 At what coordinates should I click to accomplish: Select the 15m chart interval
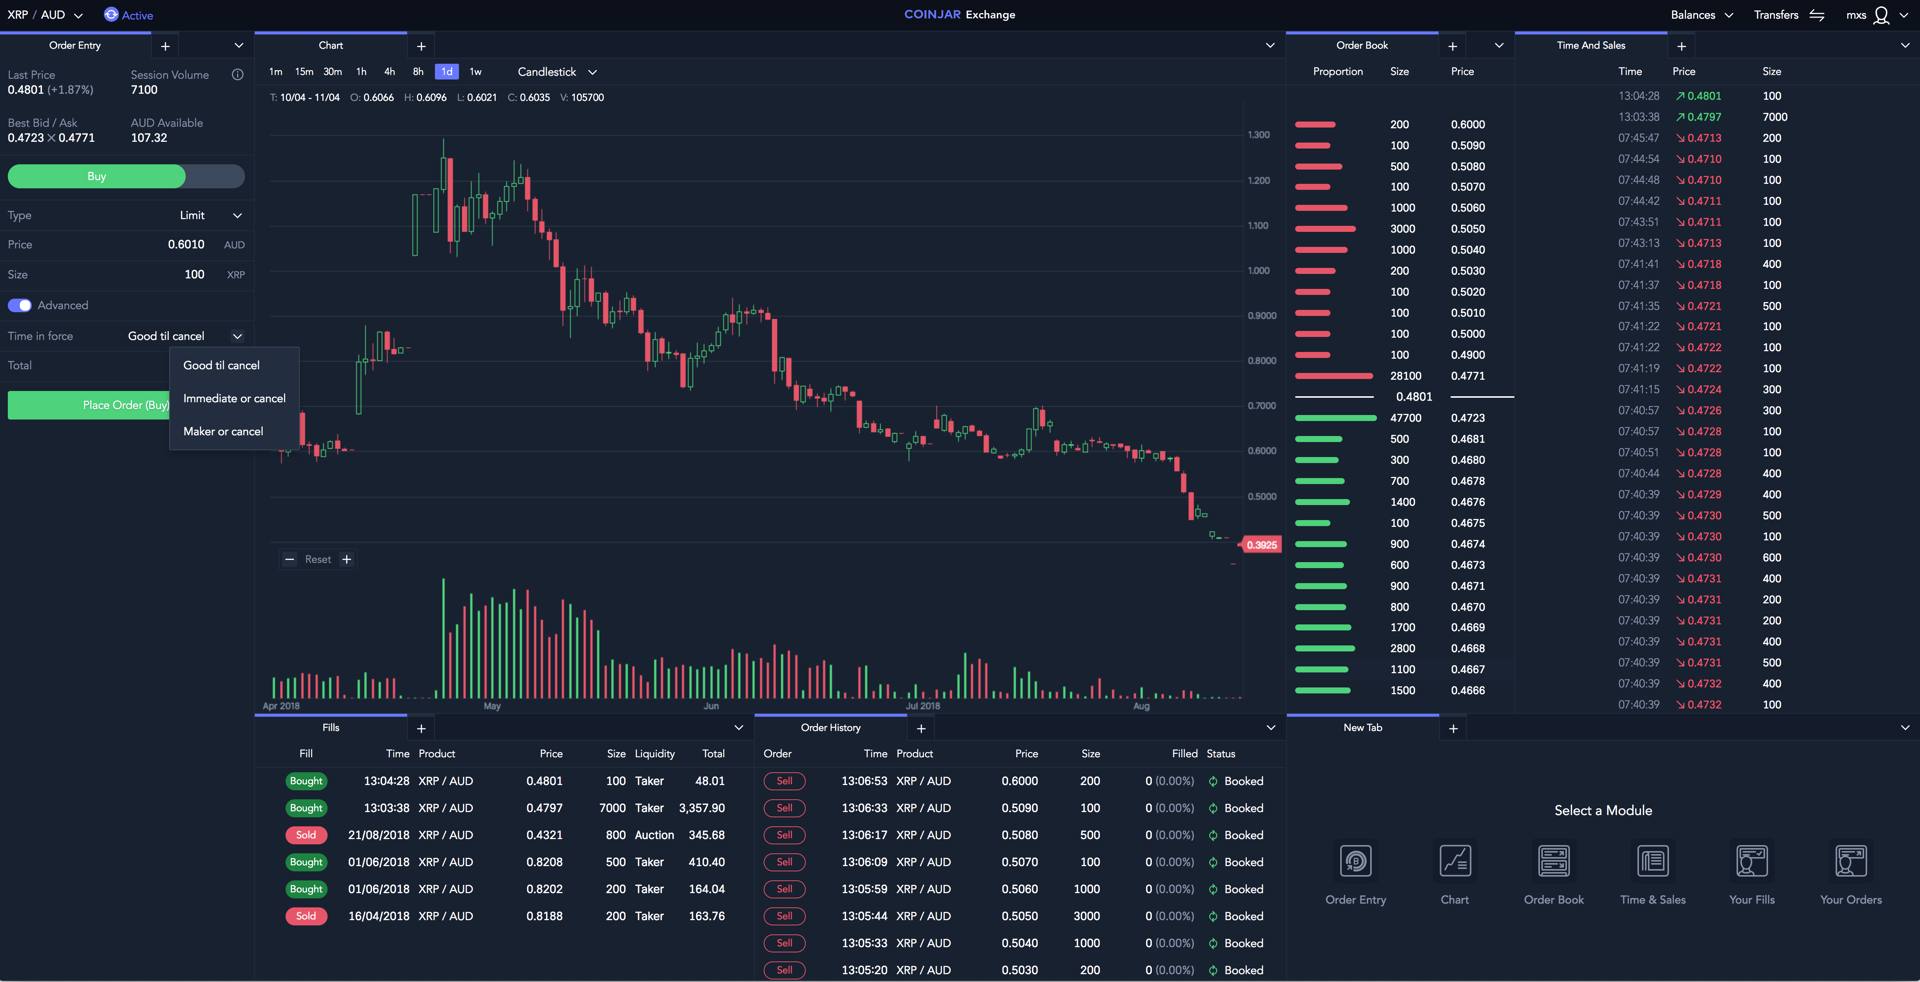304,72
